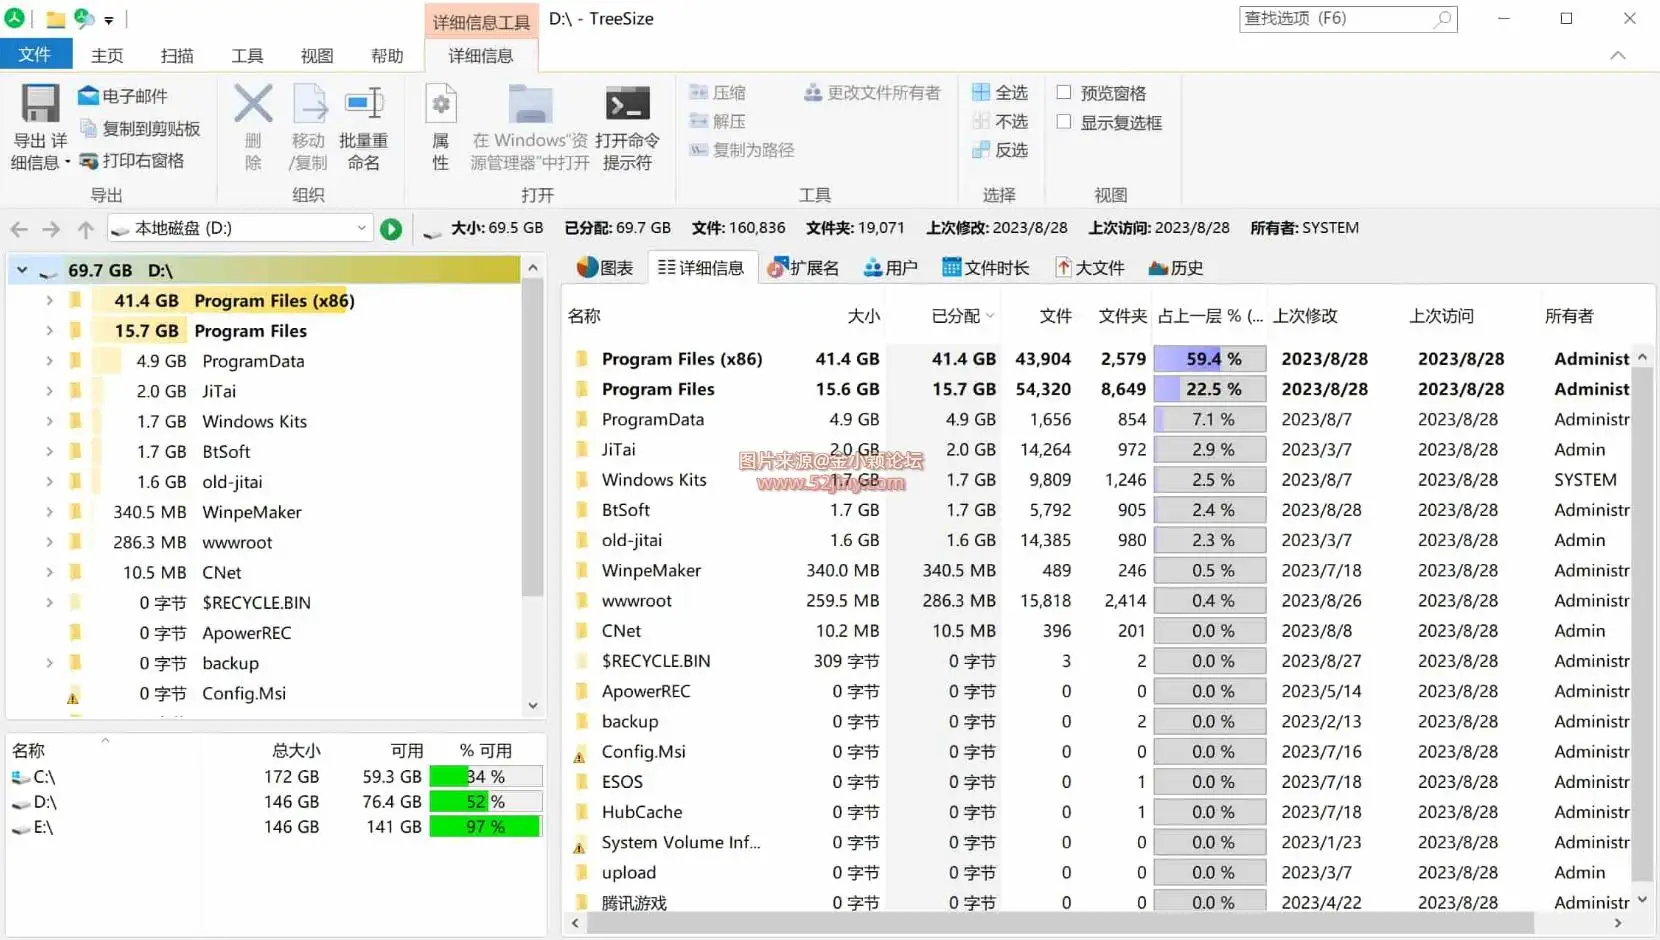
Task: Collapse the 69.7 GB D:\ root node
Action: (x=20, y=270)
